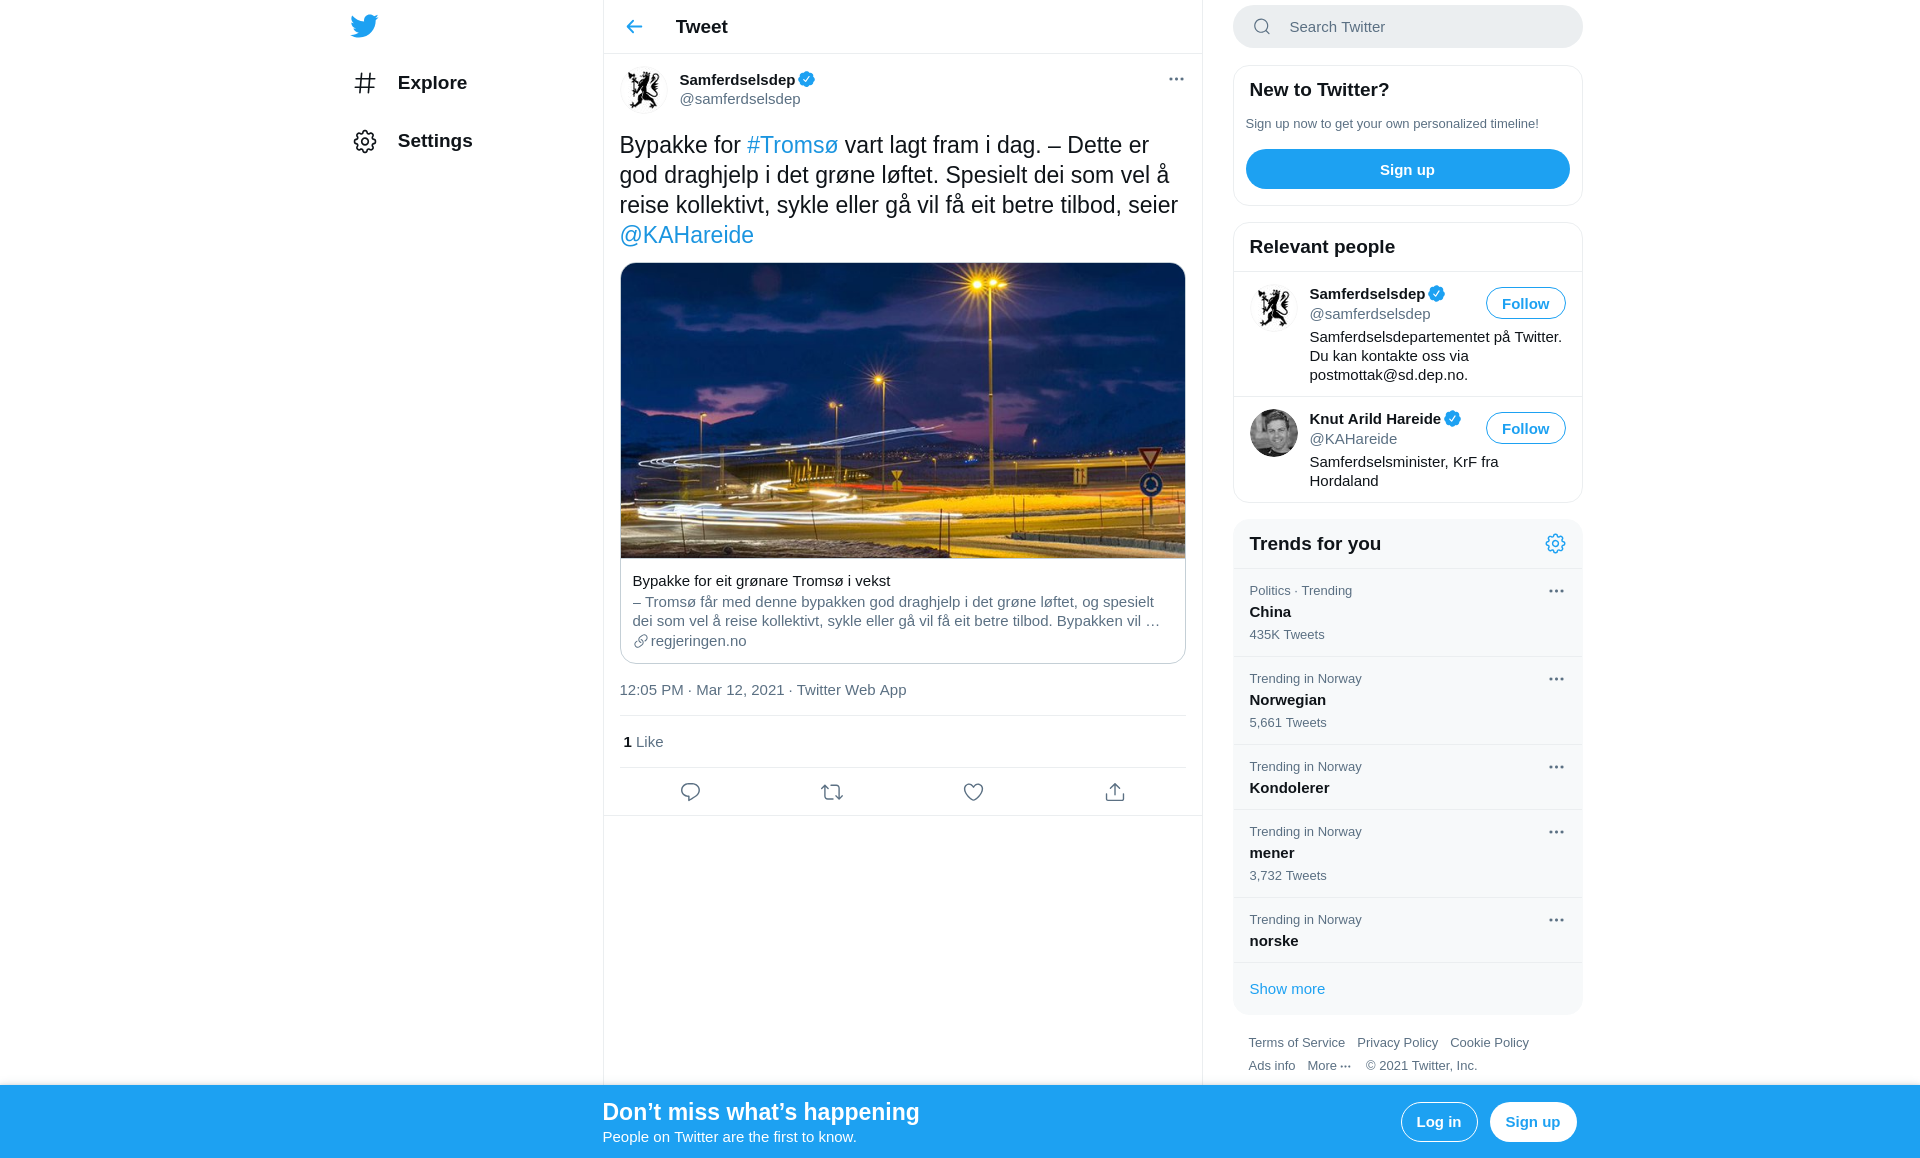Open the Explore hashtag page
Image resolution: width=1920 pixels, height=1158 pixels.
410,83
